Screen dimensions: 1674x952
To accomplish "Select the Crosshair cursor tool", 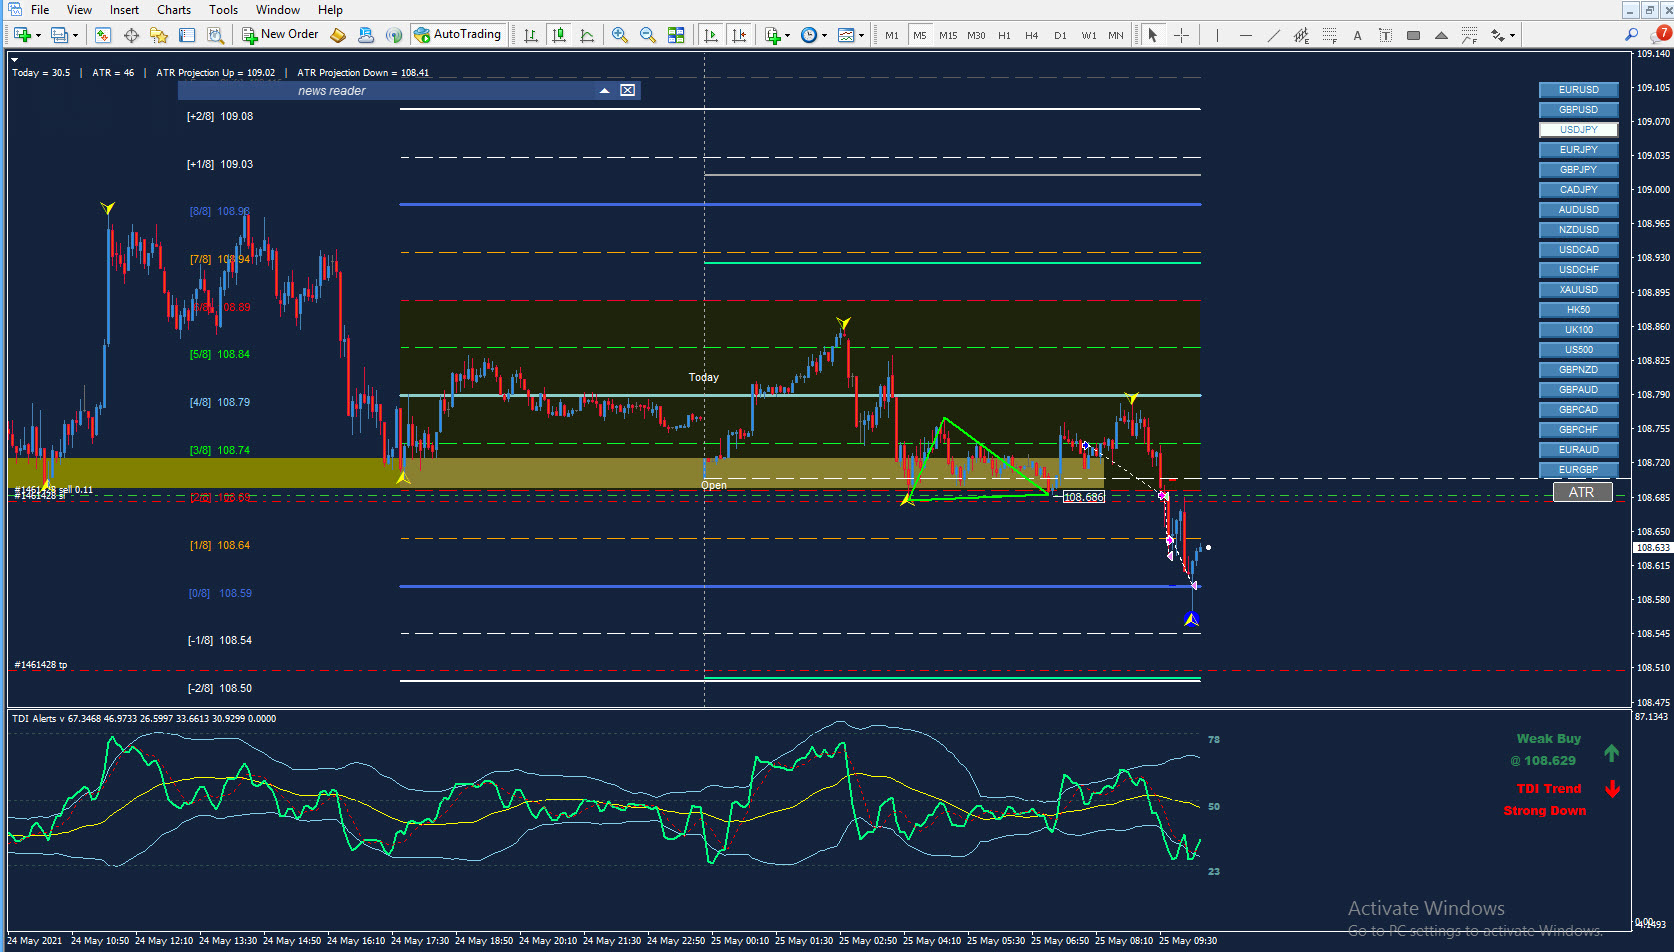I will pos(1181,35).
